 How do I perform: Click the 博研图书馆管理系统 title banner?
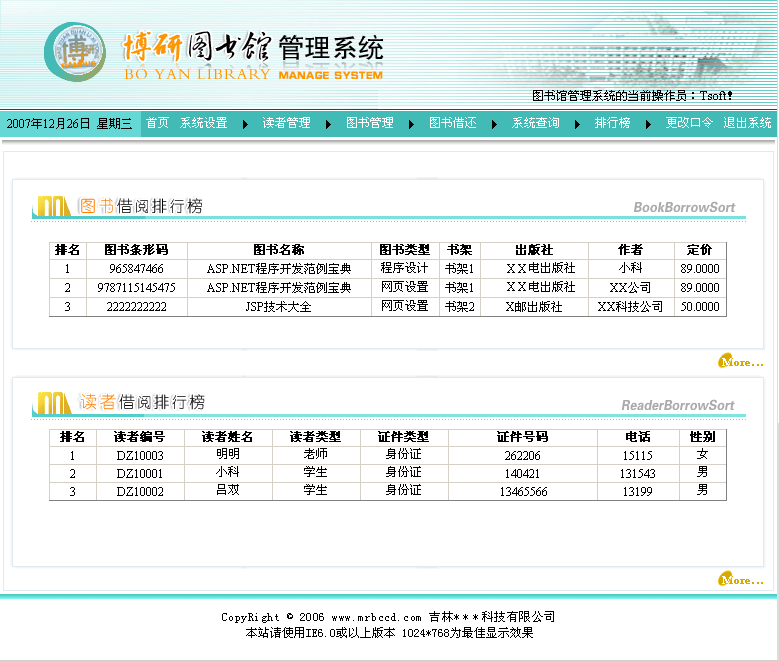point(253,56)
